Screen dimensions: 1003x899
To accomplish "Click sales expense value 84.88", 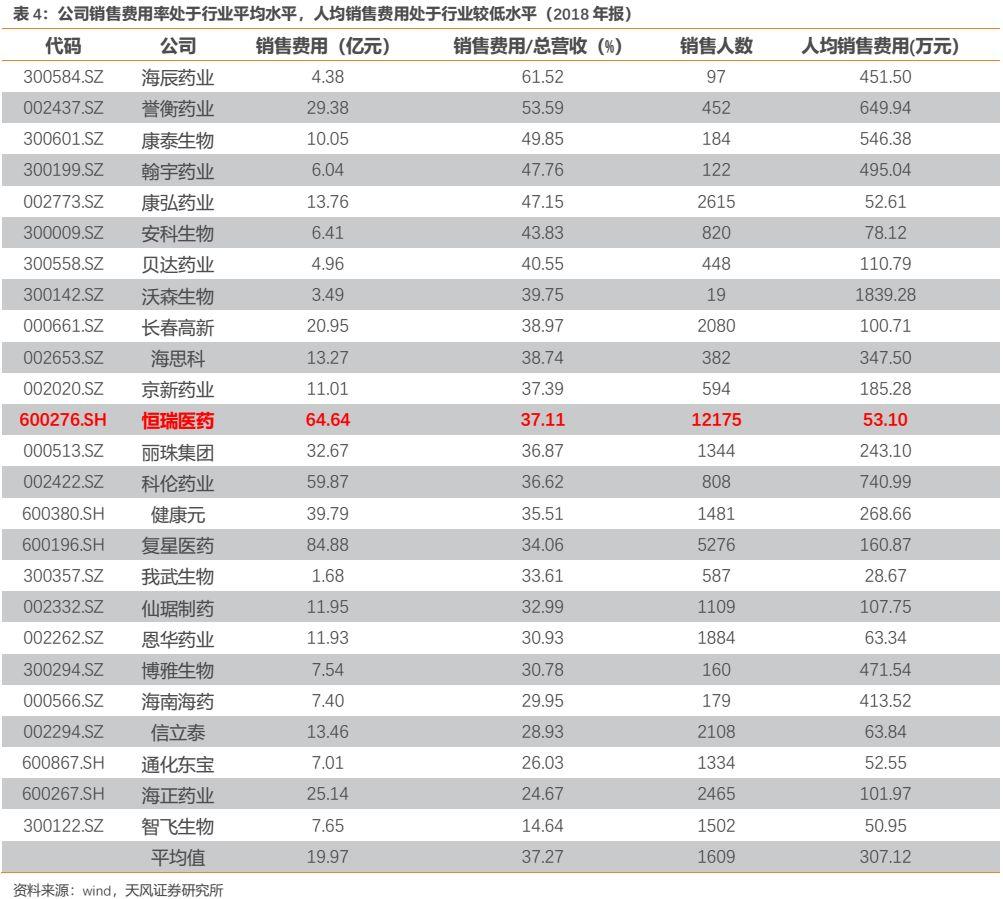I will click(x=328, y=545).
